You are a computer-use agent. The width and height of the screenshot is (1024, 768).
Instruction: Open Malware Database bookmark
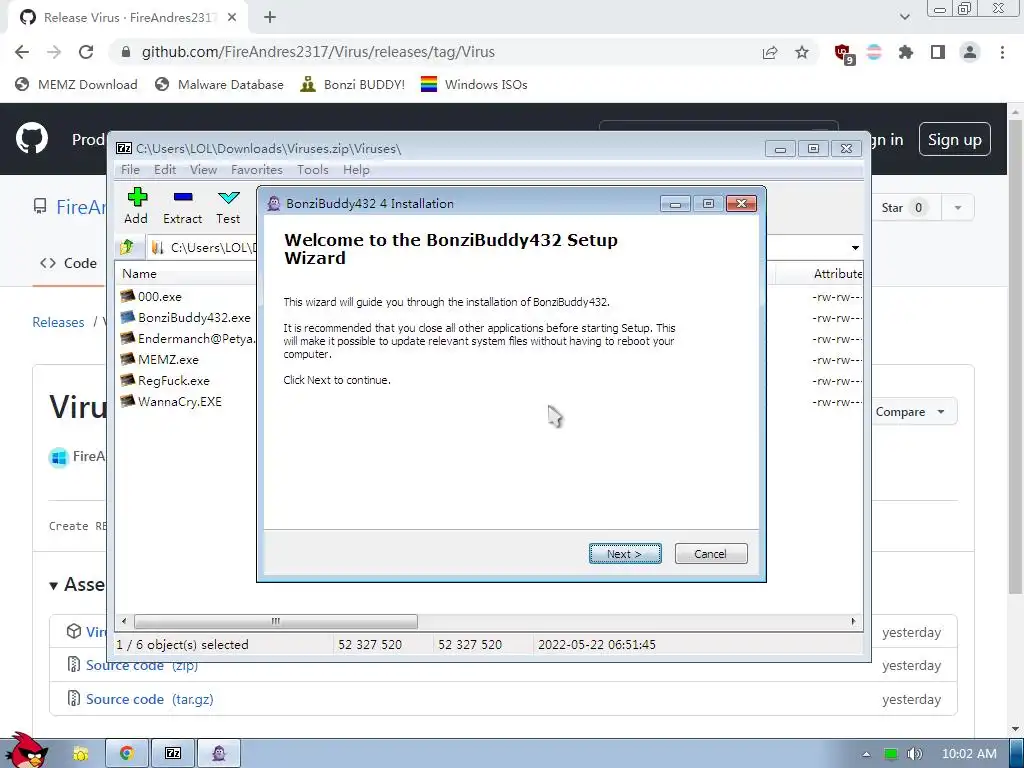[219, 84]
